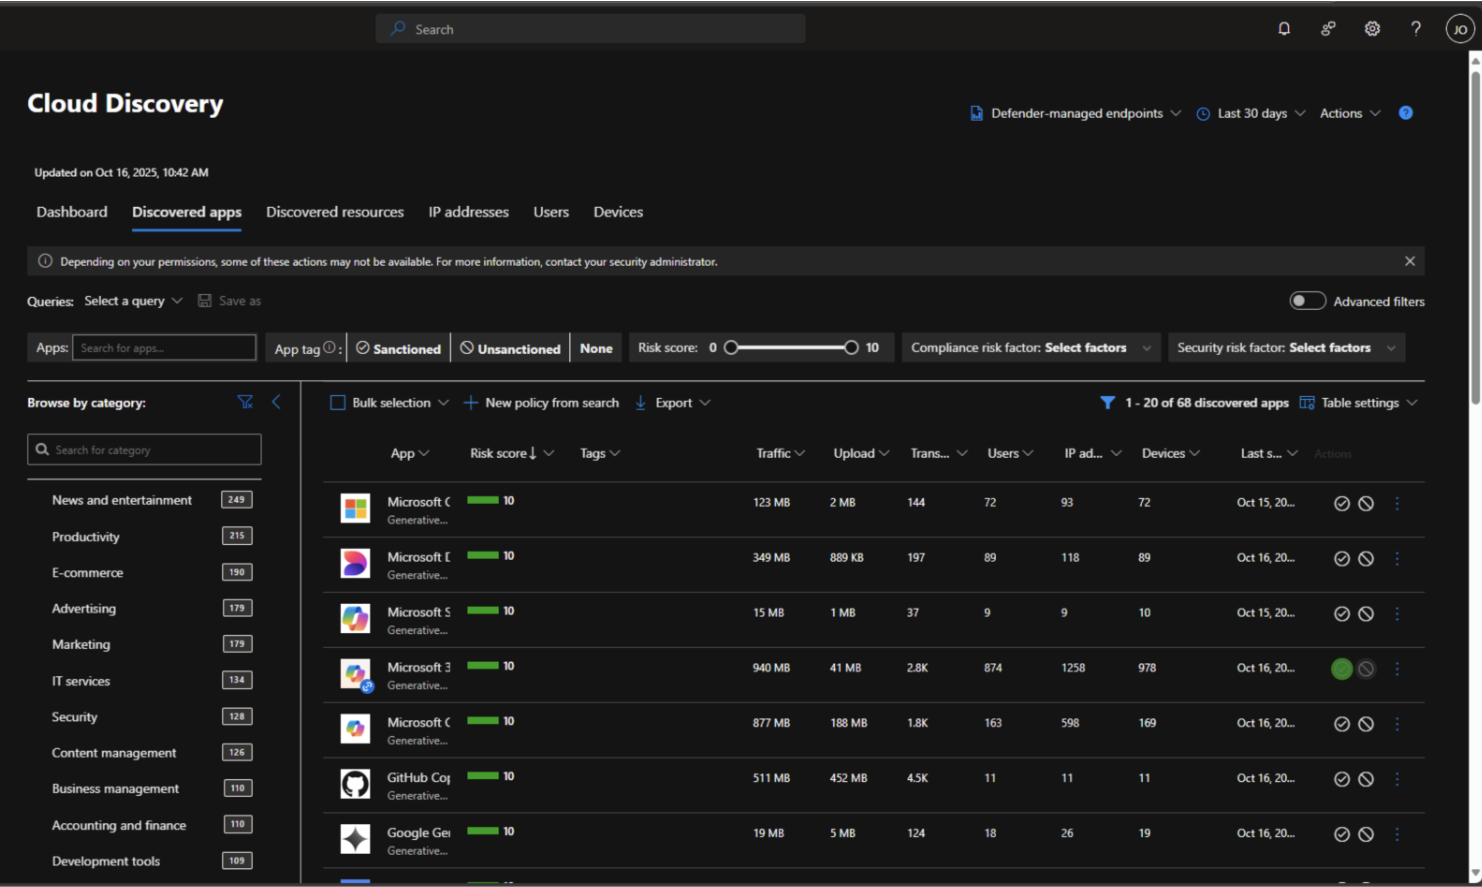Viewport: 1482px width, 887px height.
Task: Unsanction the app with 877 MB traffic
Action: (1366, 724)
